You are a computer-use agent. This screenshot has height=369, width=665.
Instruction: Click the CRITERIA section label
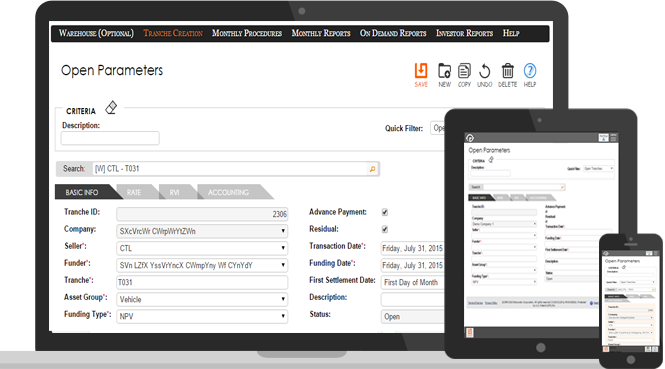tap(81, 111)
